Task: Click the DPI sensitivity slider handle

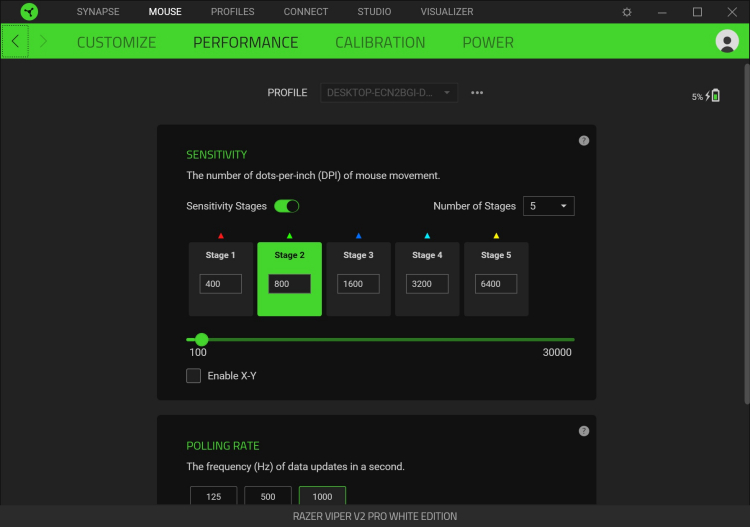Action: [202, 340]
